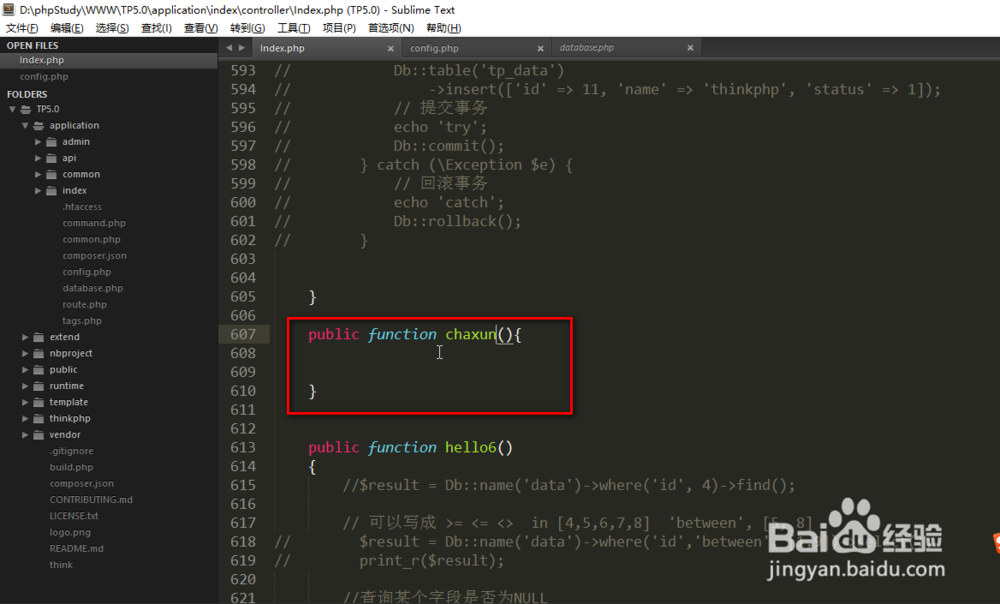Click the TP5.0 open folder icon
The height and width of the screenshot is (604, 1000).
point(26,109)
